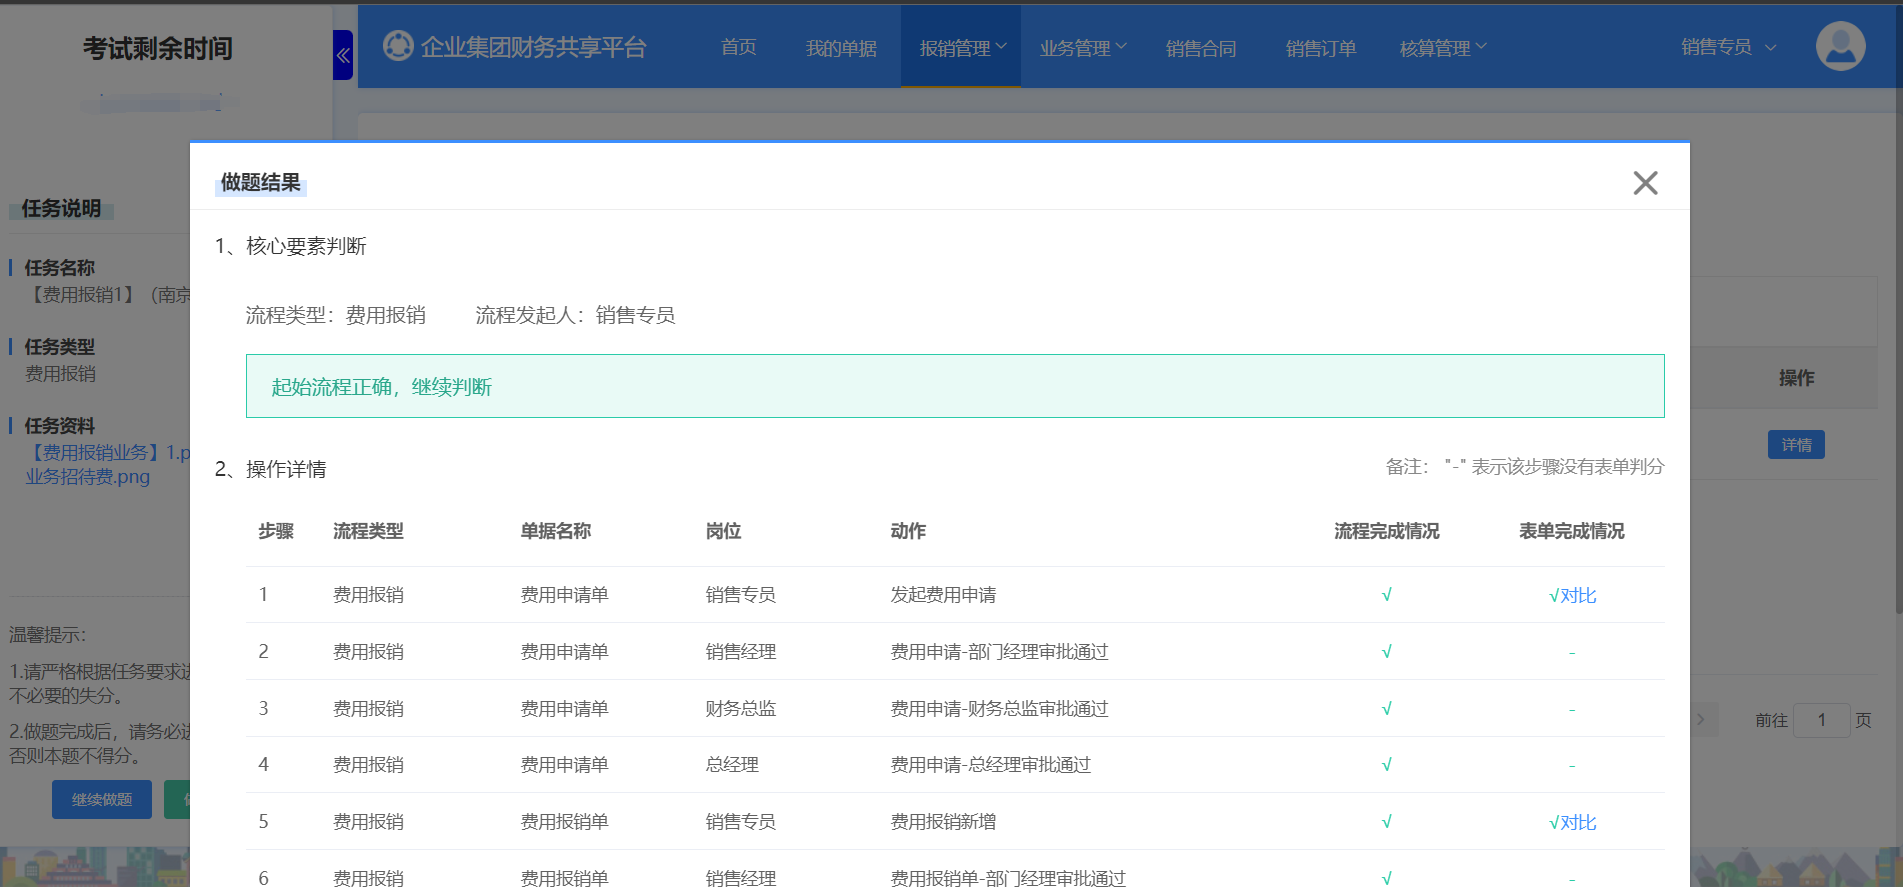Go to 销售订单 tab

pos(1320,48)
